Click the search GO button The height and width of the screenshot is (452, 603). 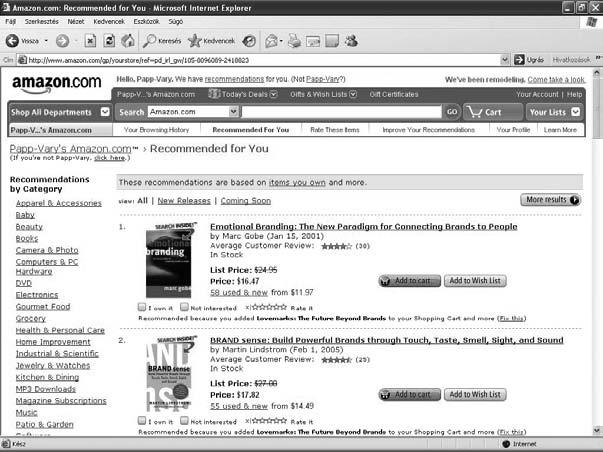(x=452, y=112)
